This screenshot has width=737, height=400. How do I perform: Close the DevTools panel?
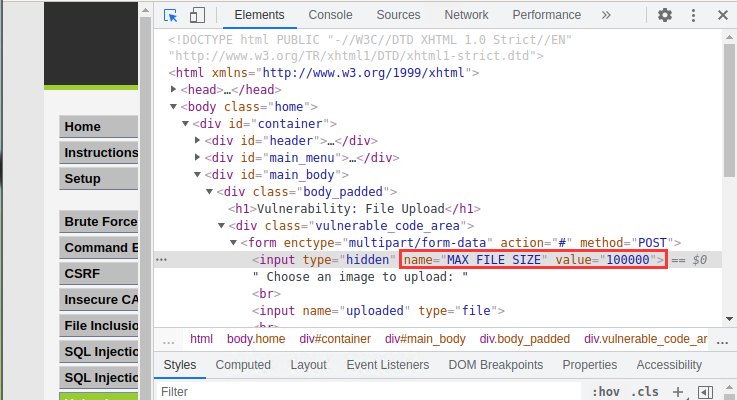point(723,15)
